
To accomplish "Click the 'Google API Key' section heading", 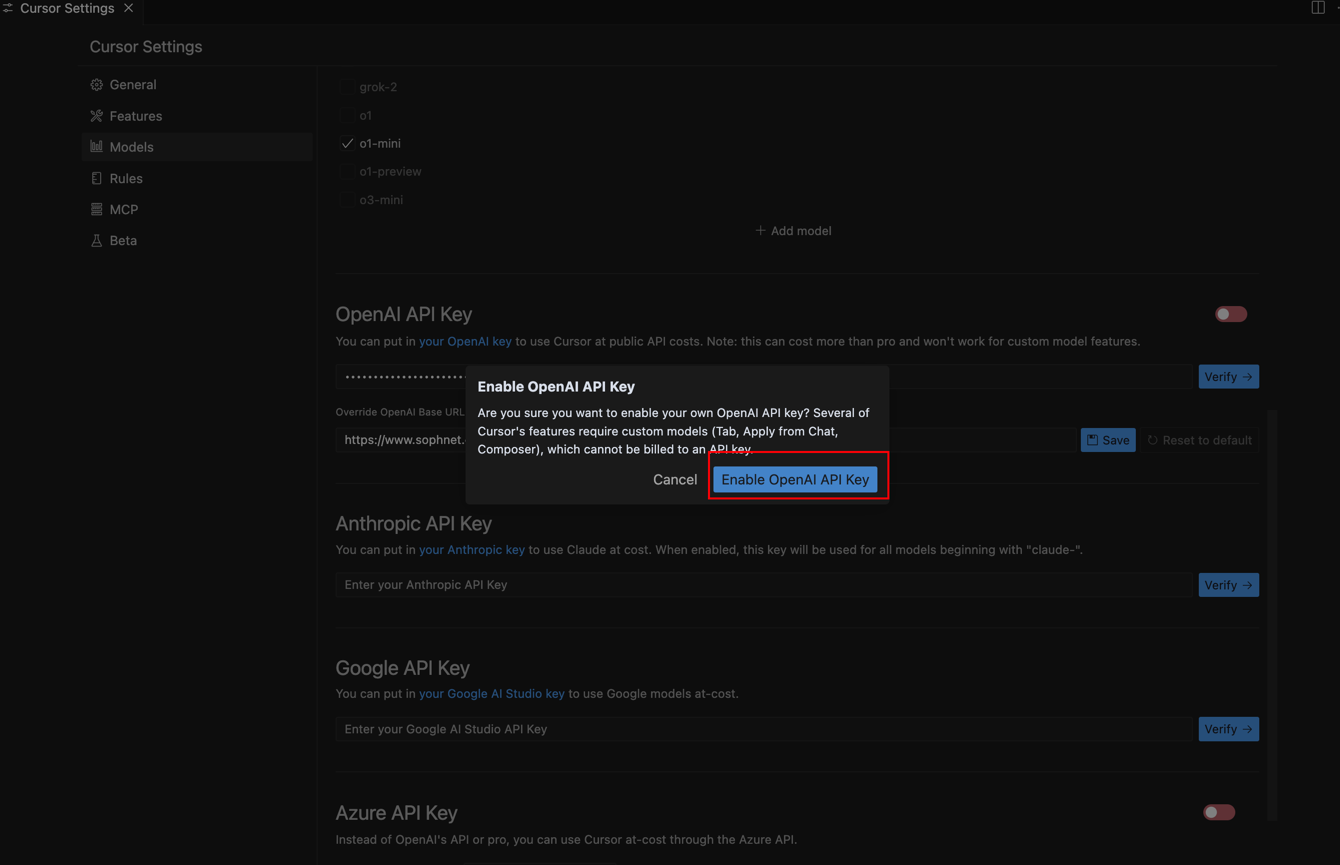I will [x=403, y=667].
